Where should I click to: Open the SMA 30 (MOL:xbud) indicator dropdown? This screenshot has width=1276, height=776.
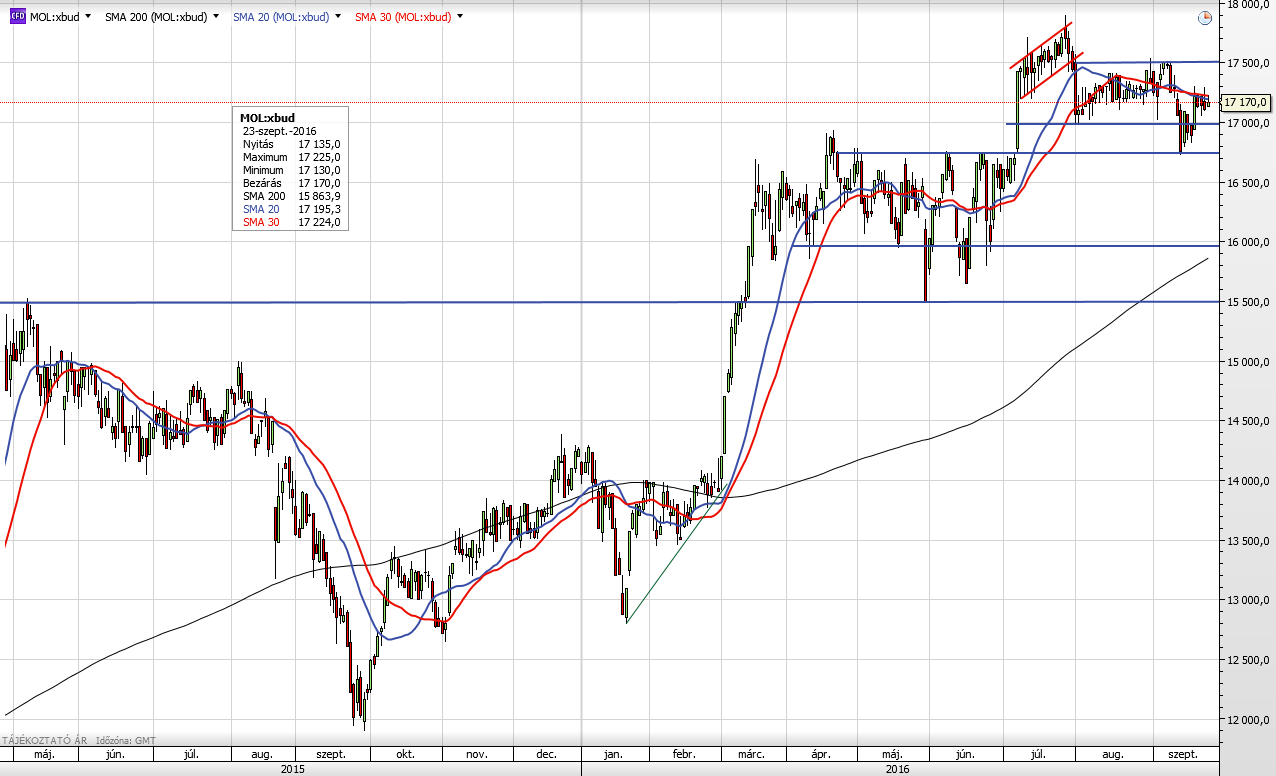tap(461, 17)
